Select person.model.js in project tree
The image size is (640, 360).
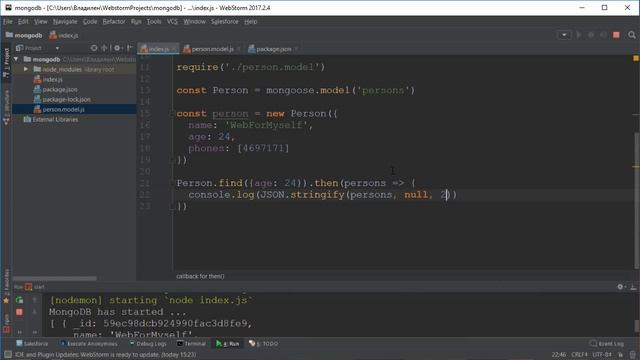coord(59,109)
